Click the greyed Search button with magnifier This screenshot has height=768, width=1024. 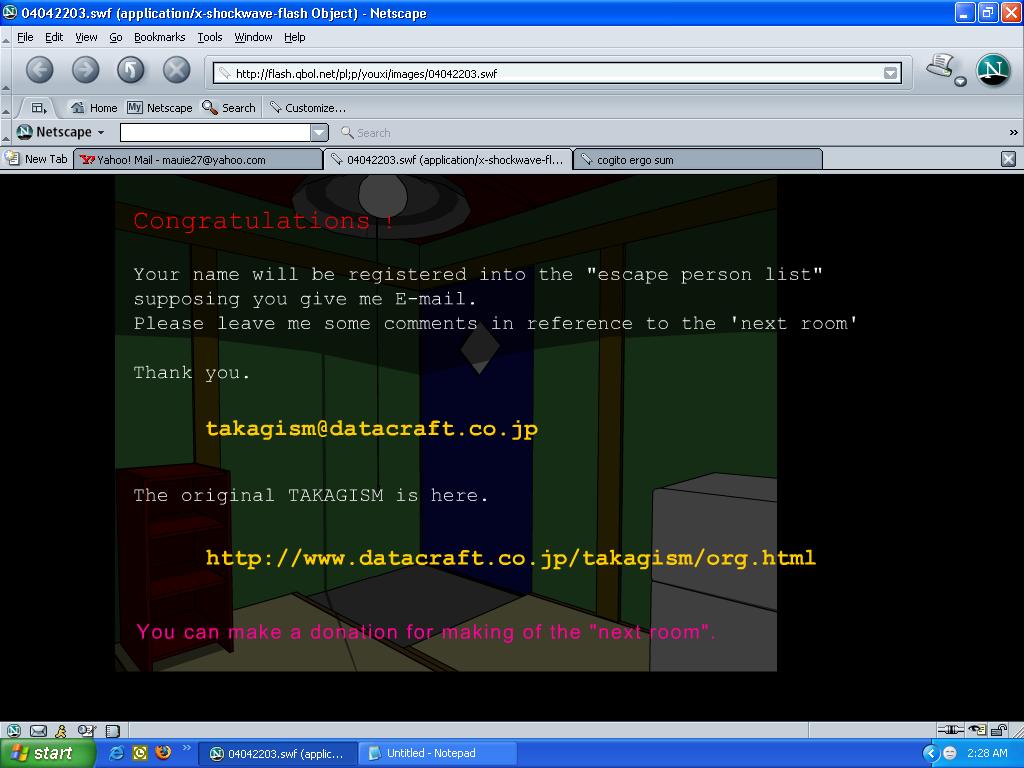pos(366,133)
